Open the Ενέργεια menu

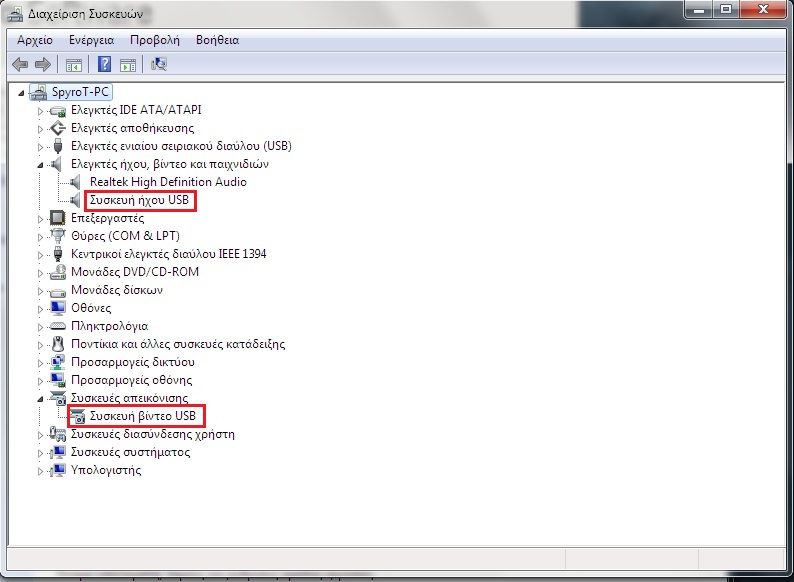click(92, 40)
